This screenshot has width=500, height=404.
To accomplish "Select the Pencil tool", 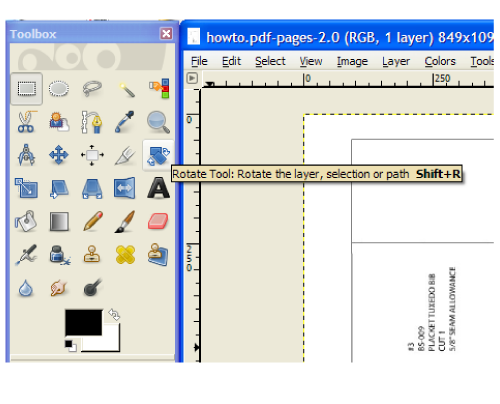I will [93, 221].
